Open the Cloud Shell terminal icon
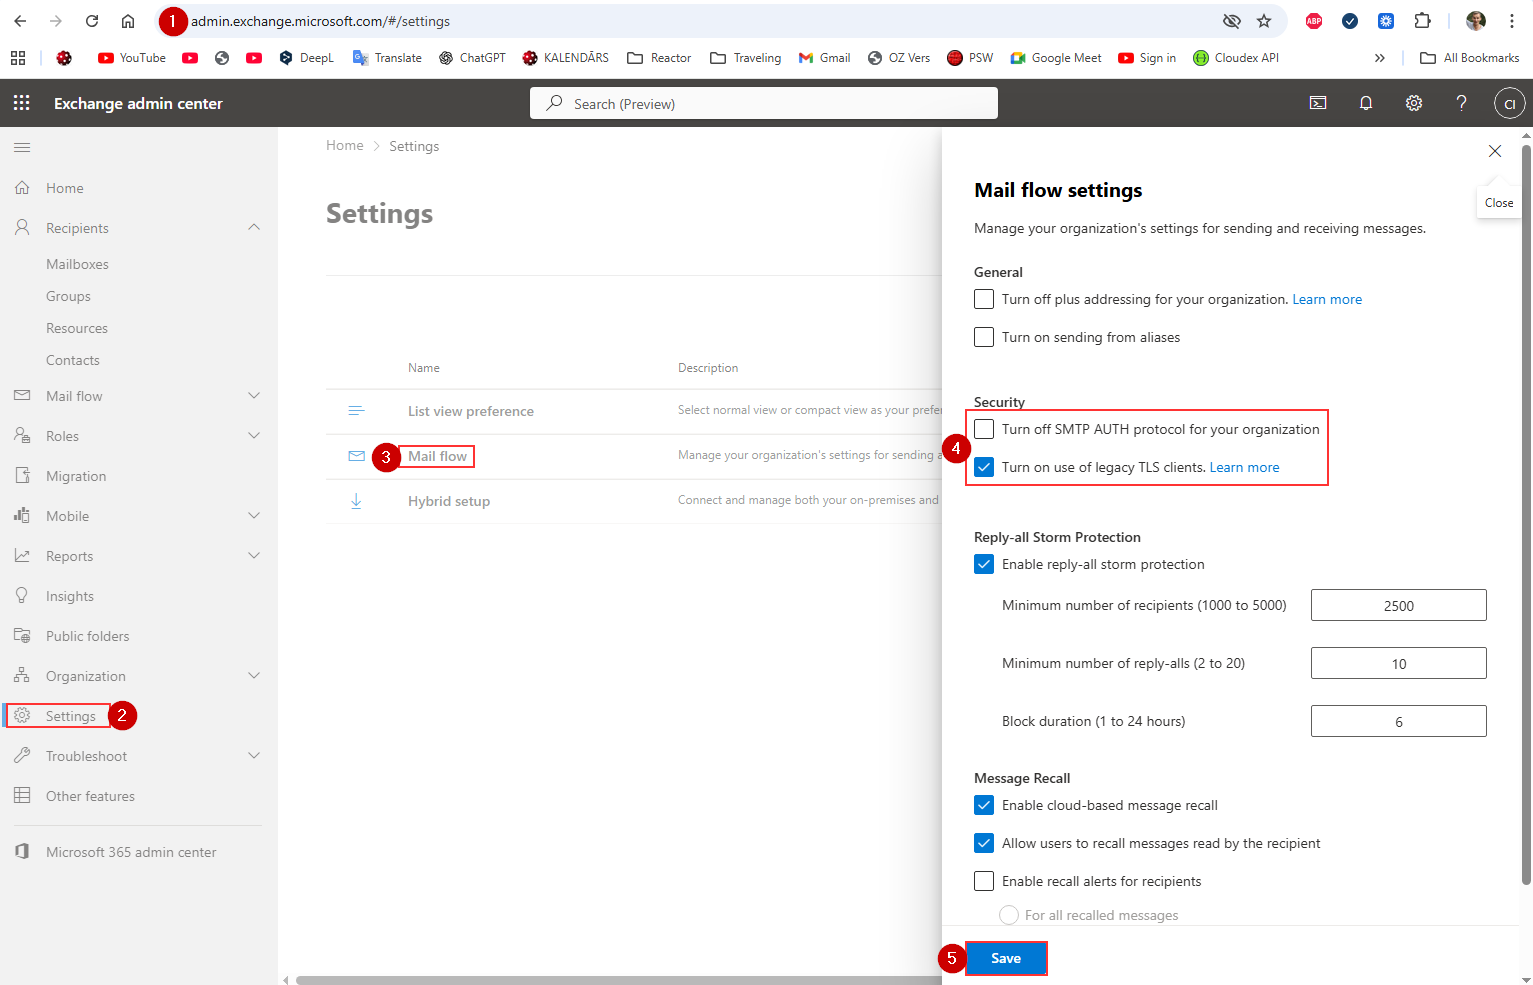1533x985 pixels. [x=1318, y=103]
